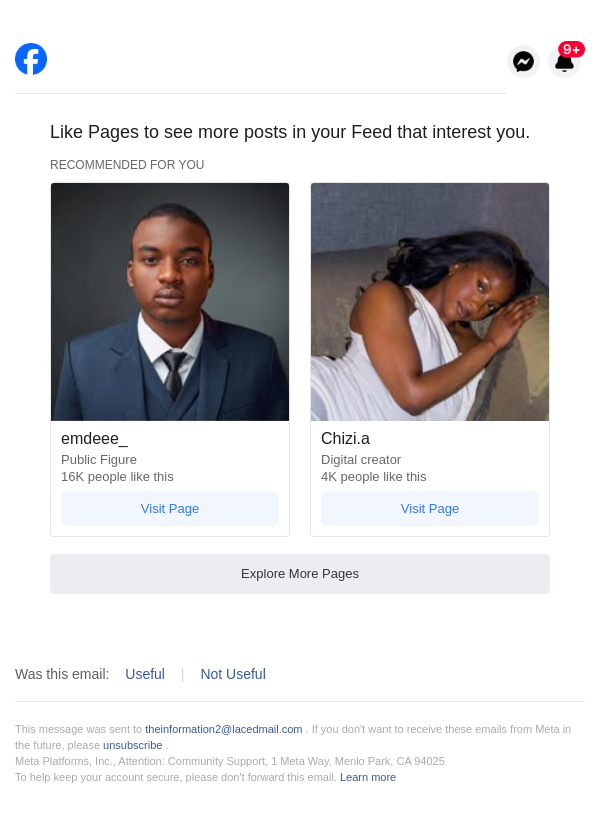600x823 pixels.
Task: Rate this email as Useful
Action: pyautogui.click(x=145, y=674)
